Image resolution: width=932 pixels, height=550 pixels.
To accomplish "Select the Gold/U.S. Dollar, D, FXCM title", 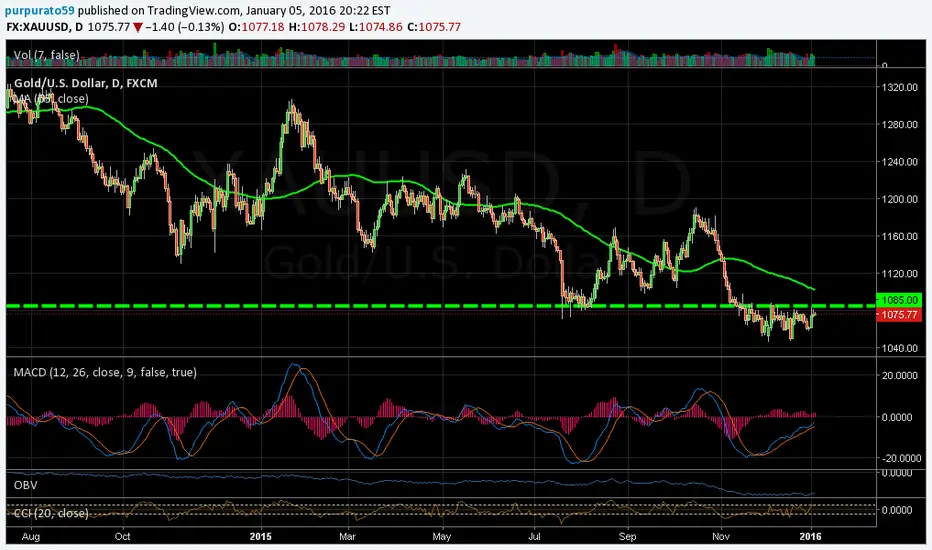I will (x=86, y=83).
